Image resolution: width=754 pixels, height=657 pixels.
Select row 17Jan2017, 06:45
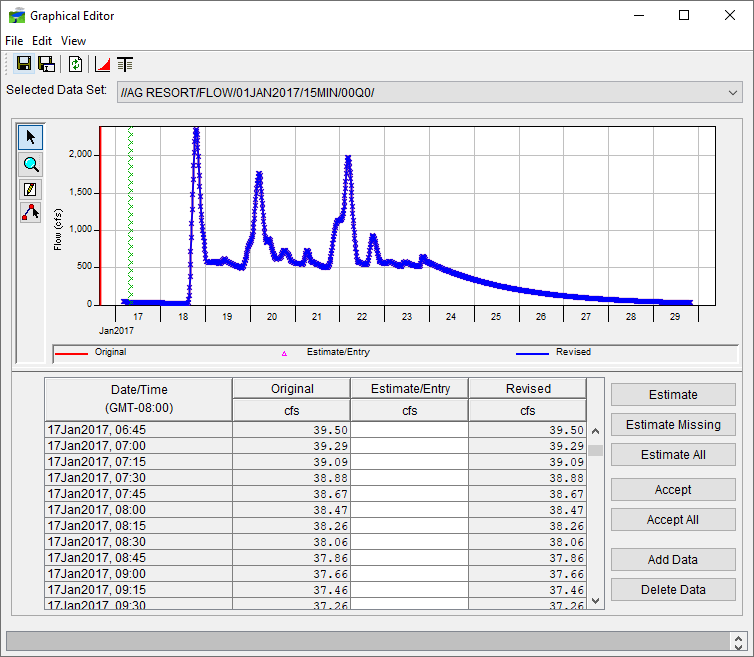(x=315, y=430)
